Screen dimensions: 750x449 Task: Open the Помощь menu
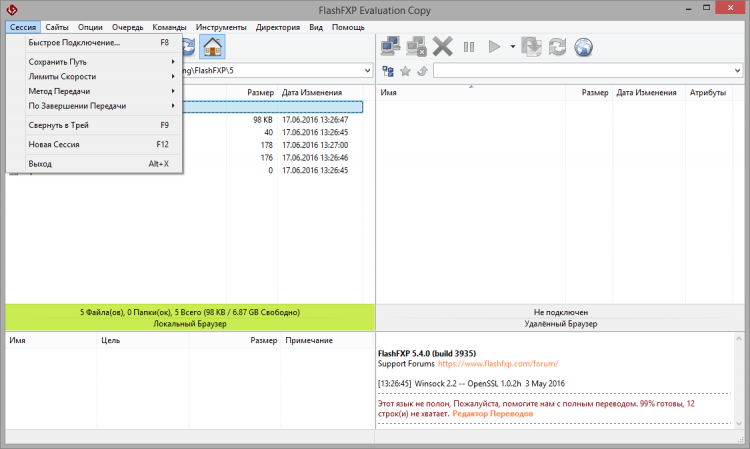[348, 27]
